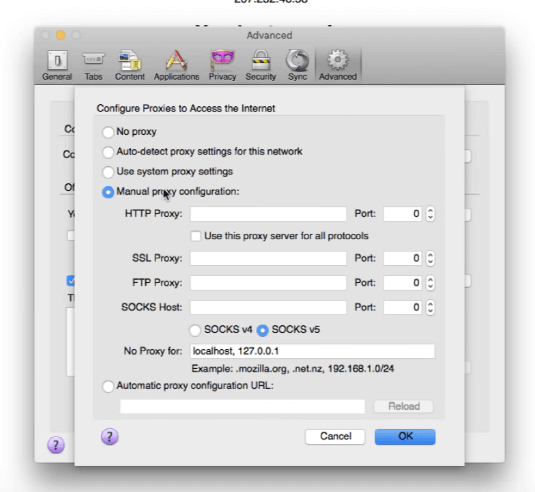Enable Use this proxy server for all protocols
This screenshot has width=535, height=492.
point(196,236)
